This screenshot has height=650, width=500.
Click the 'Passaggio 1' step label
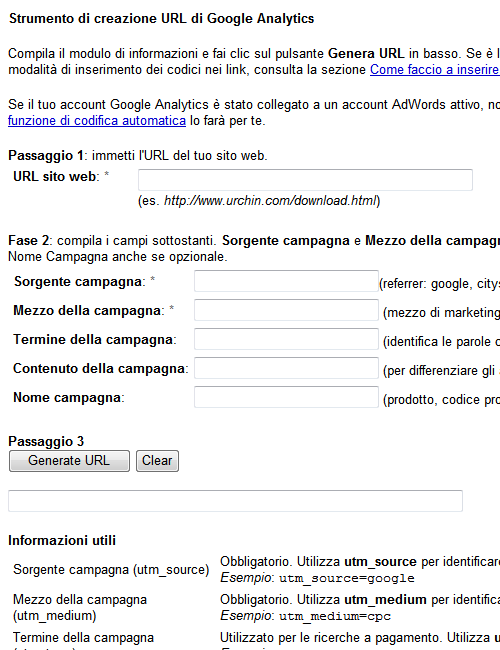coord(46,155)
